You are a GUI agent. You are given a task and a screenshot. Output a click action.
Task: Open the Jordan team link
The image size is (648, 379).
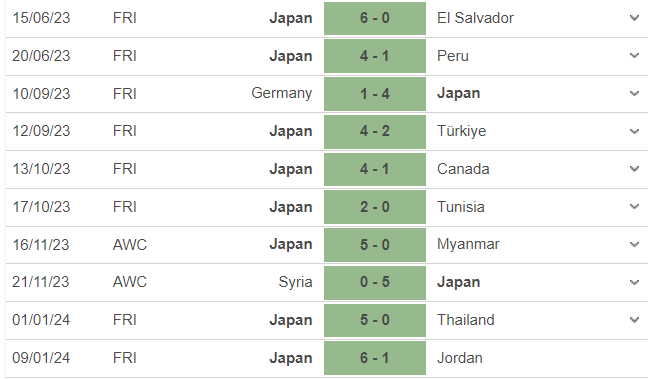pos(460,358)
